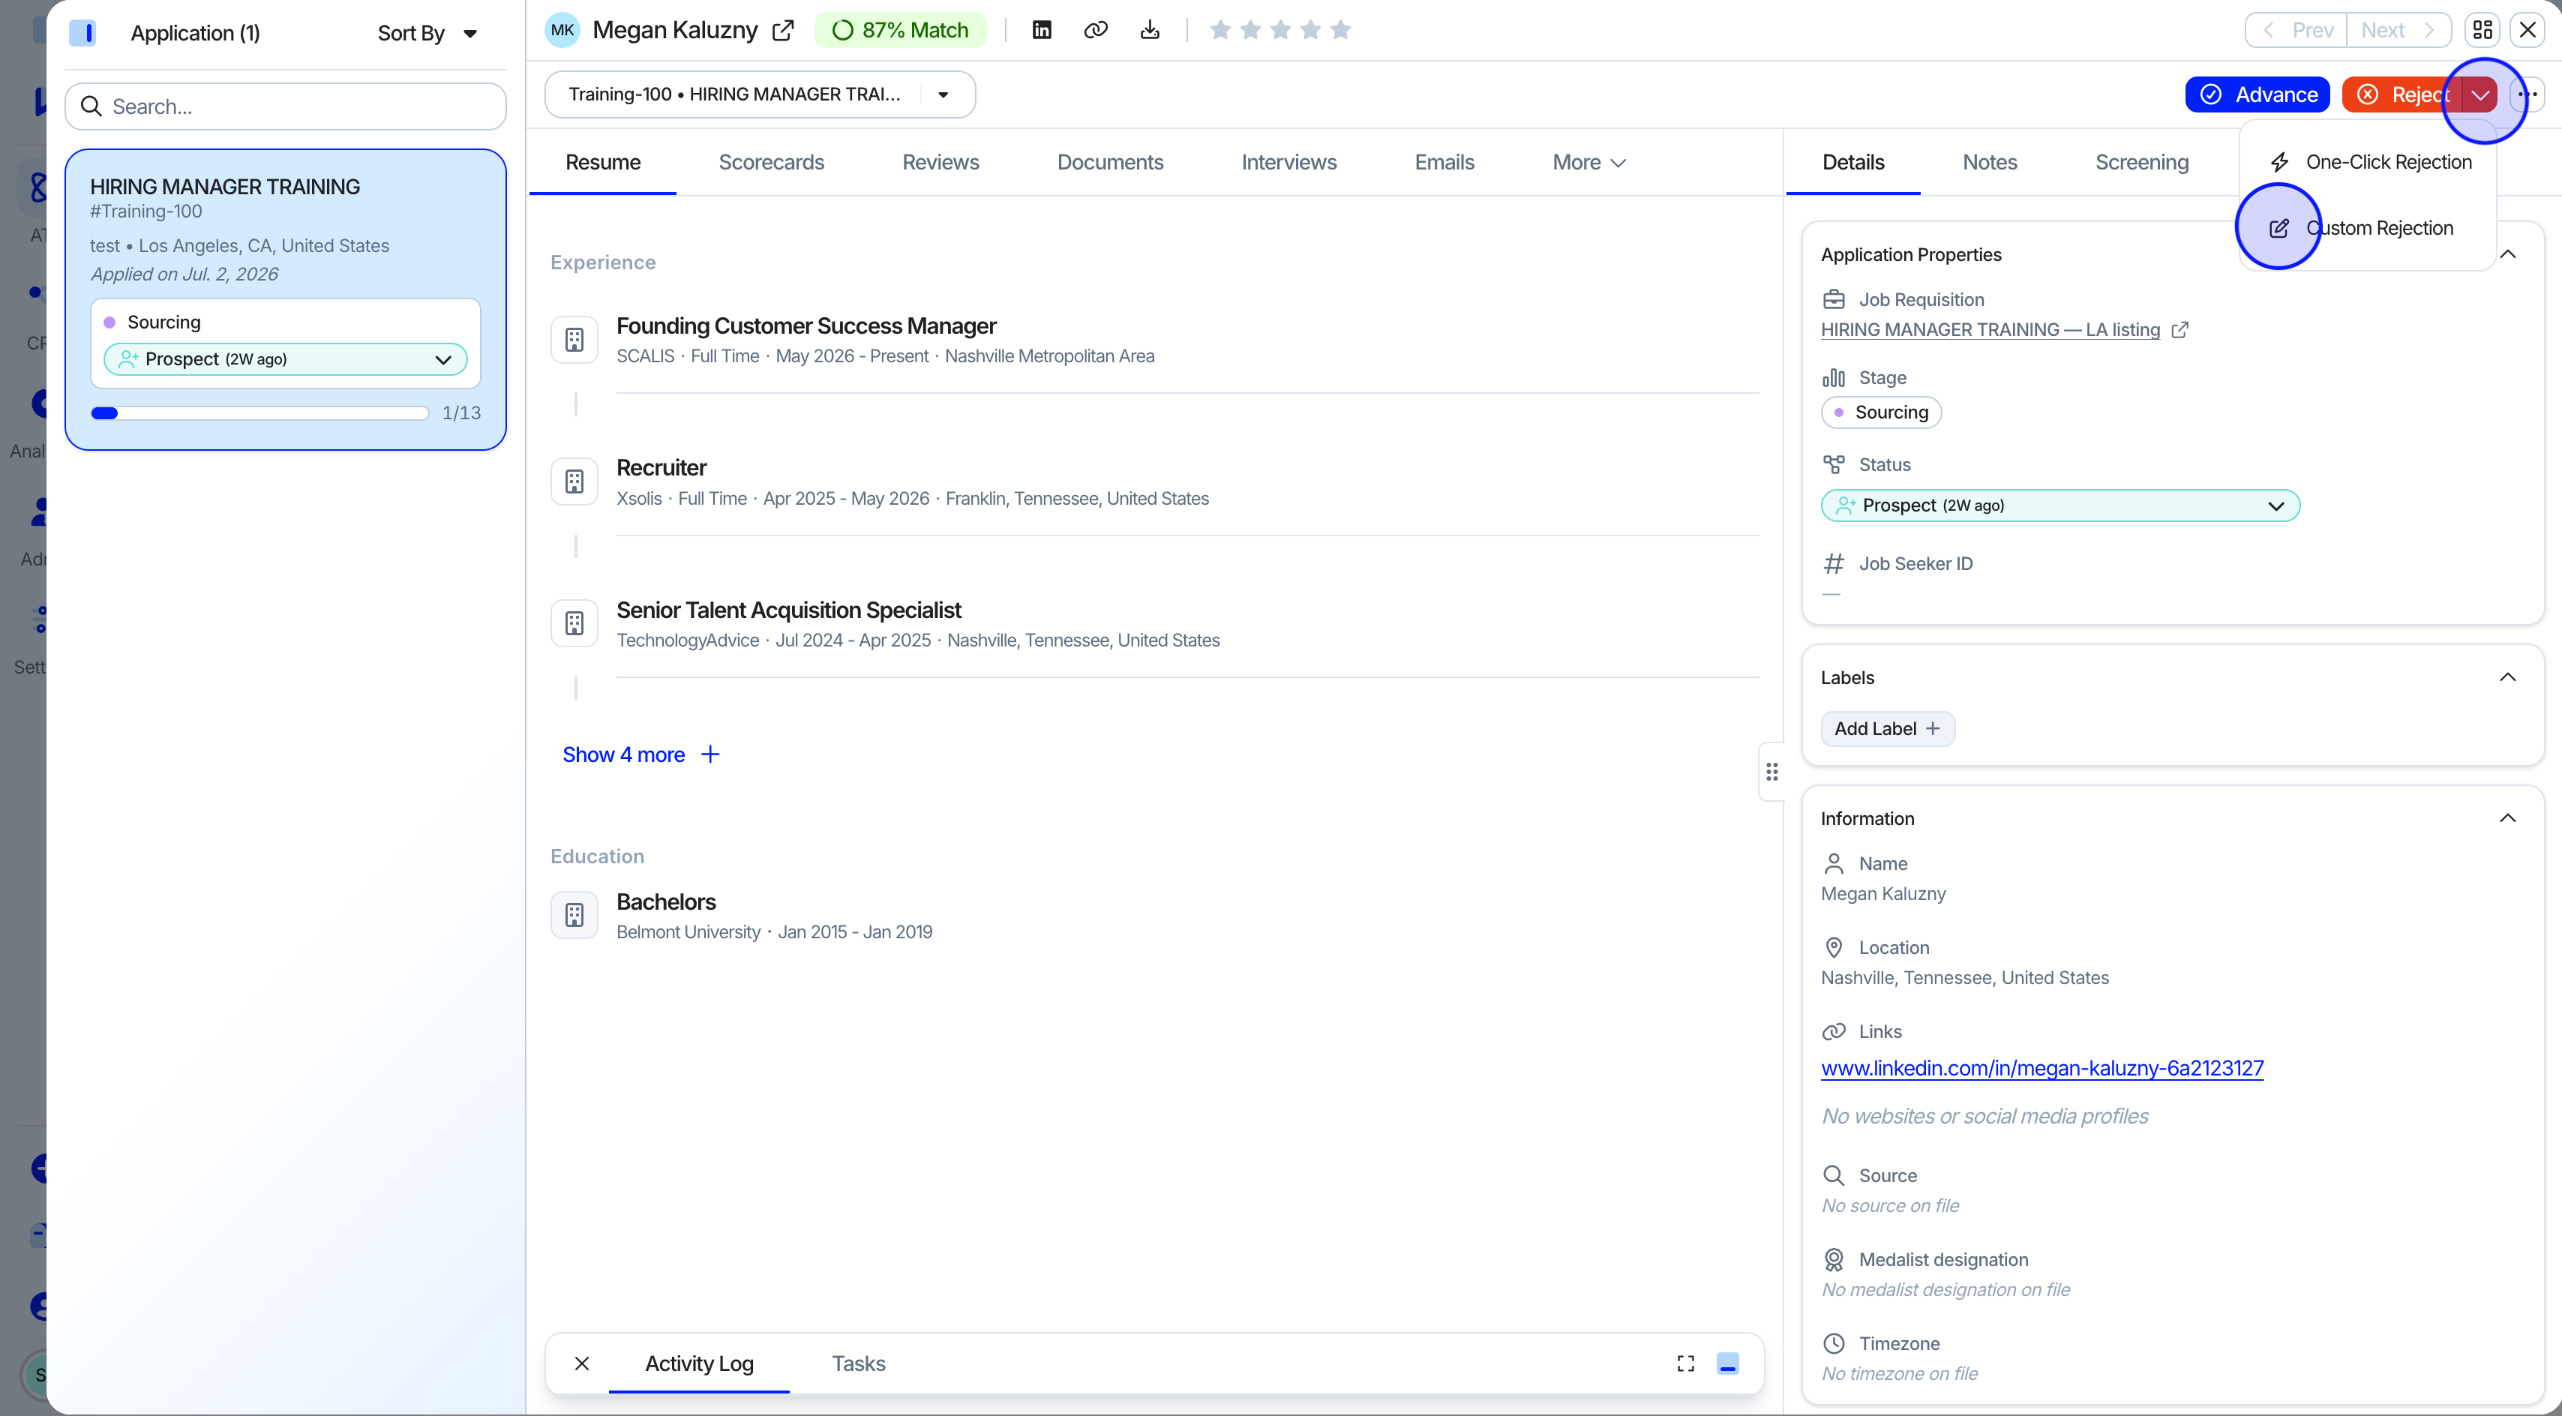The image size is (2562, 1416).
Task: Collapse the Information section
Action: coord(2508,818)
